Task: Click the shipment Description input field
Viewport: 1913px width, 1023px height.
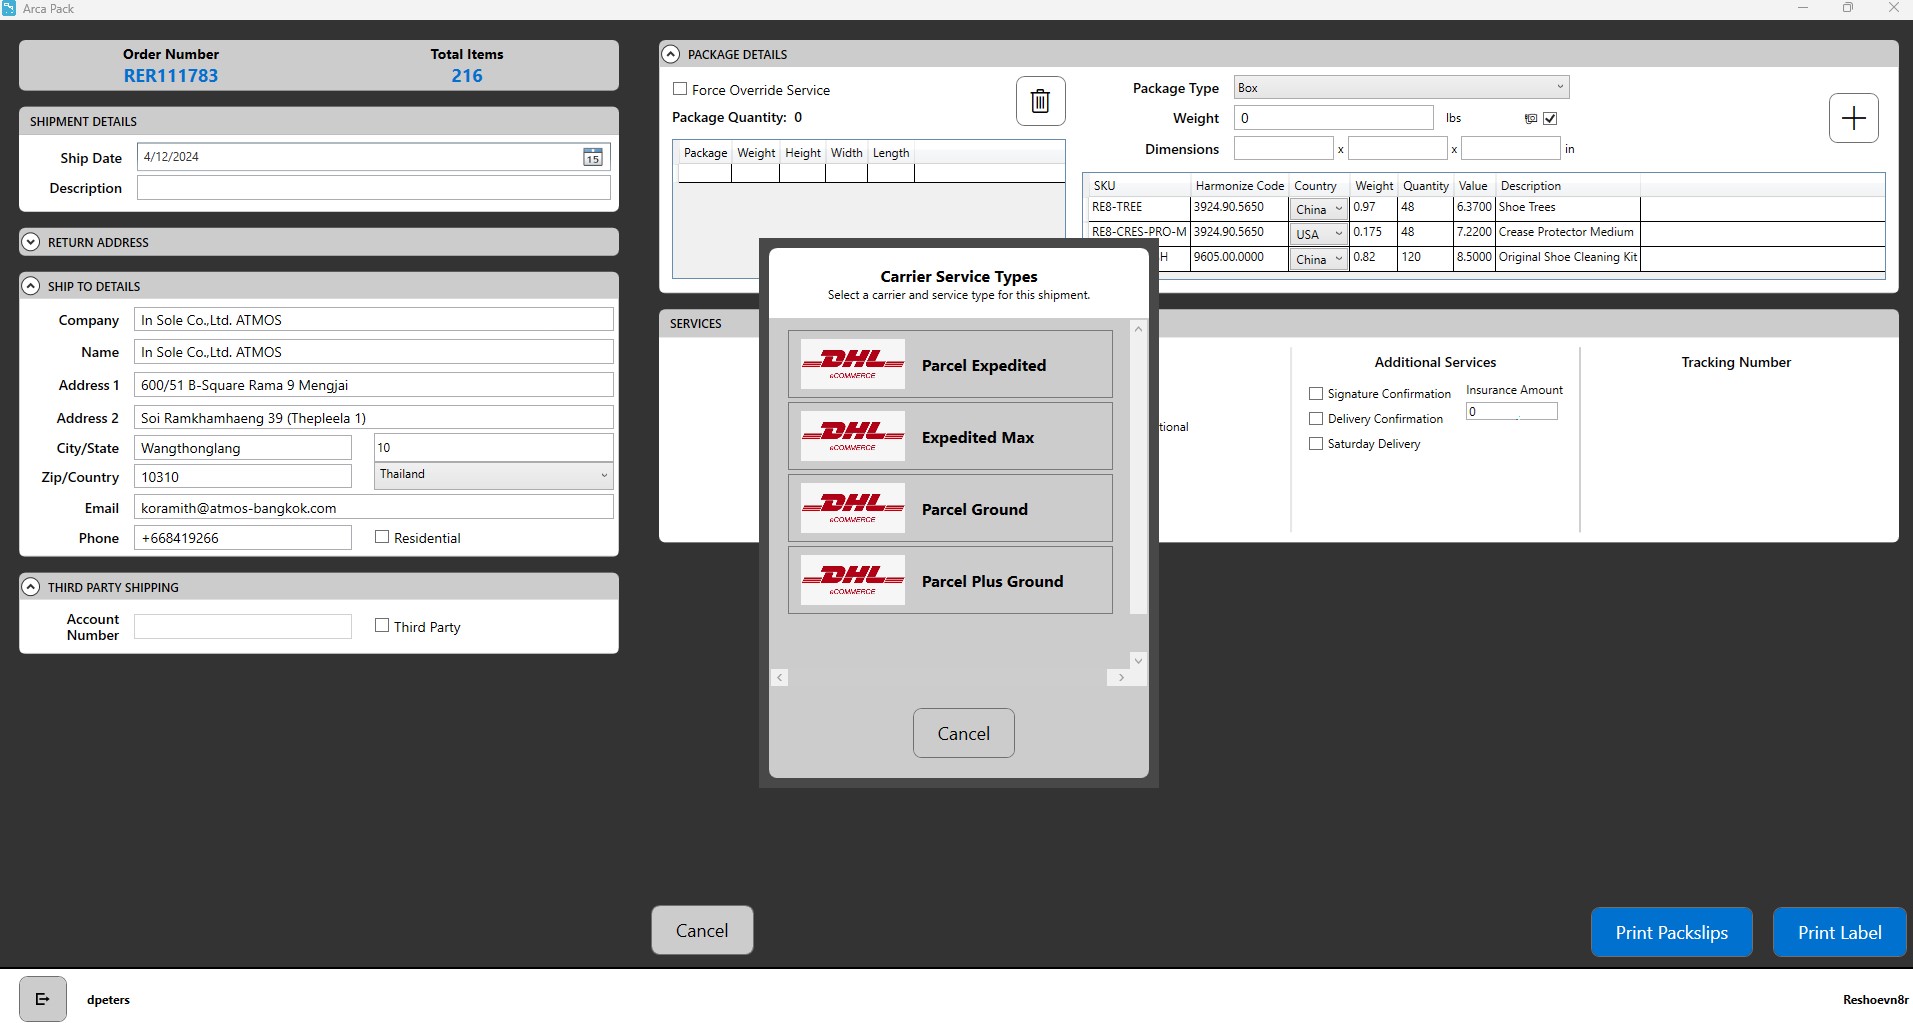Action: click(x=373, y=188)
